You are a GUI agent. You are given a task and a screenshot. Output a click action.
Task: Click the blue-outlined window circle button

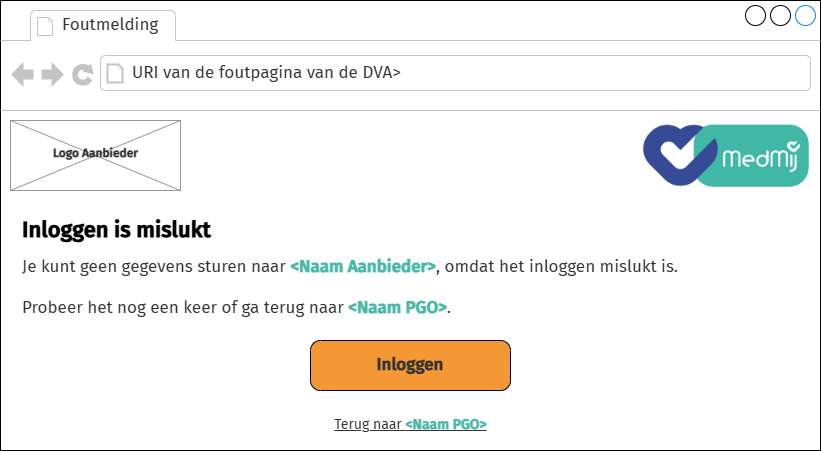[x=805, y=15]
